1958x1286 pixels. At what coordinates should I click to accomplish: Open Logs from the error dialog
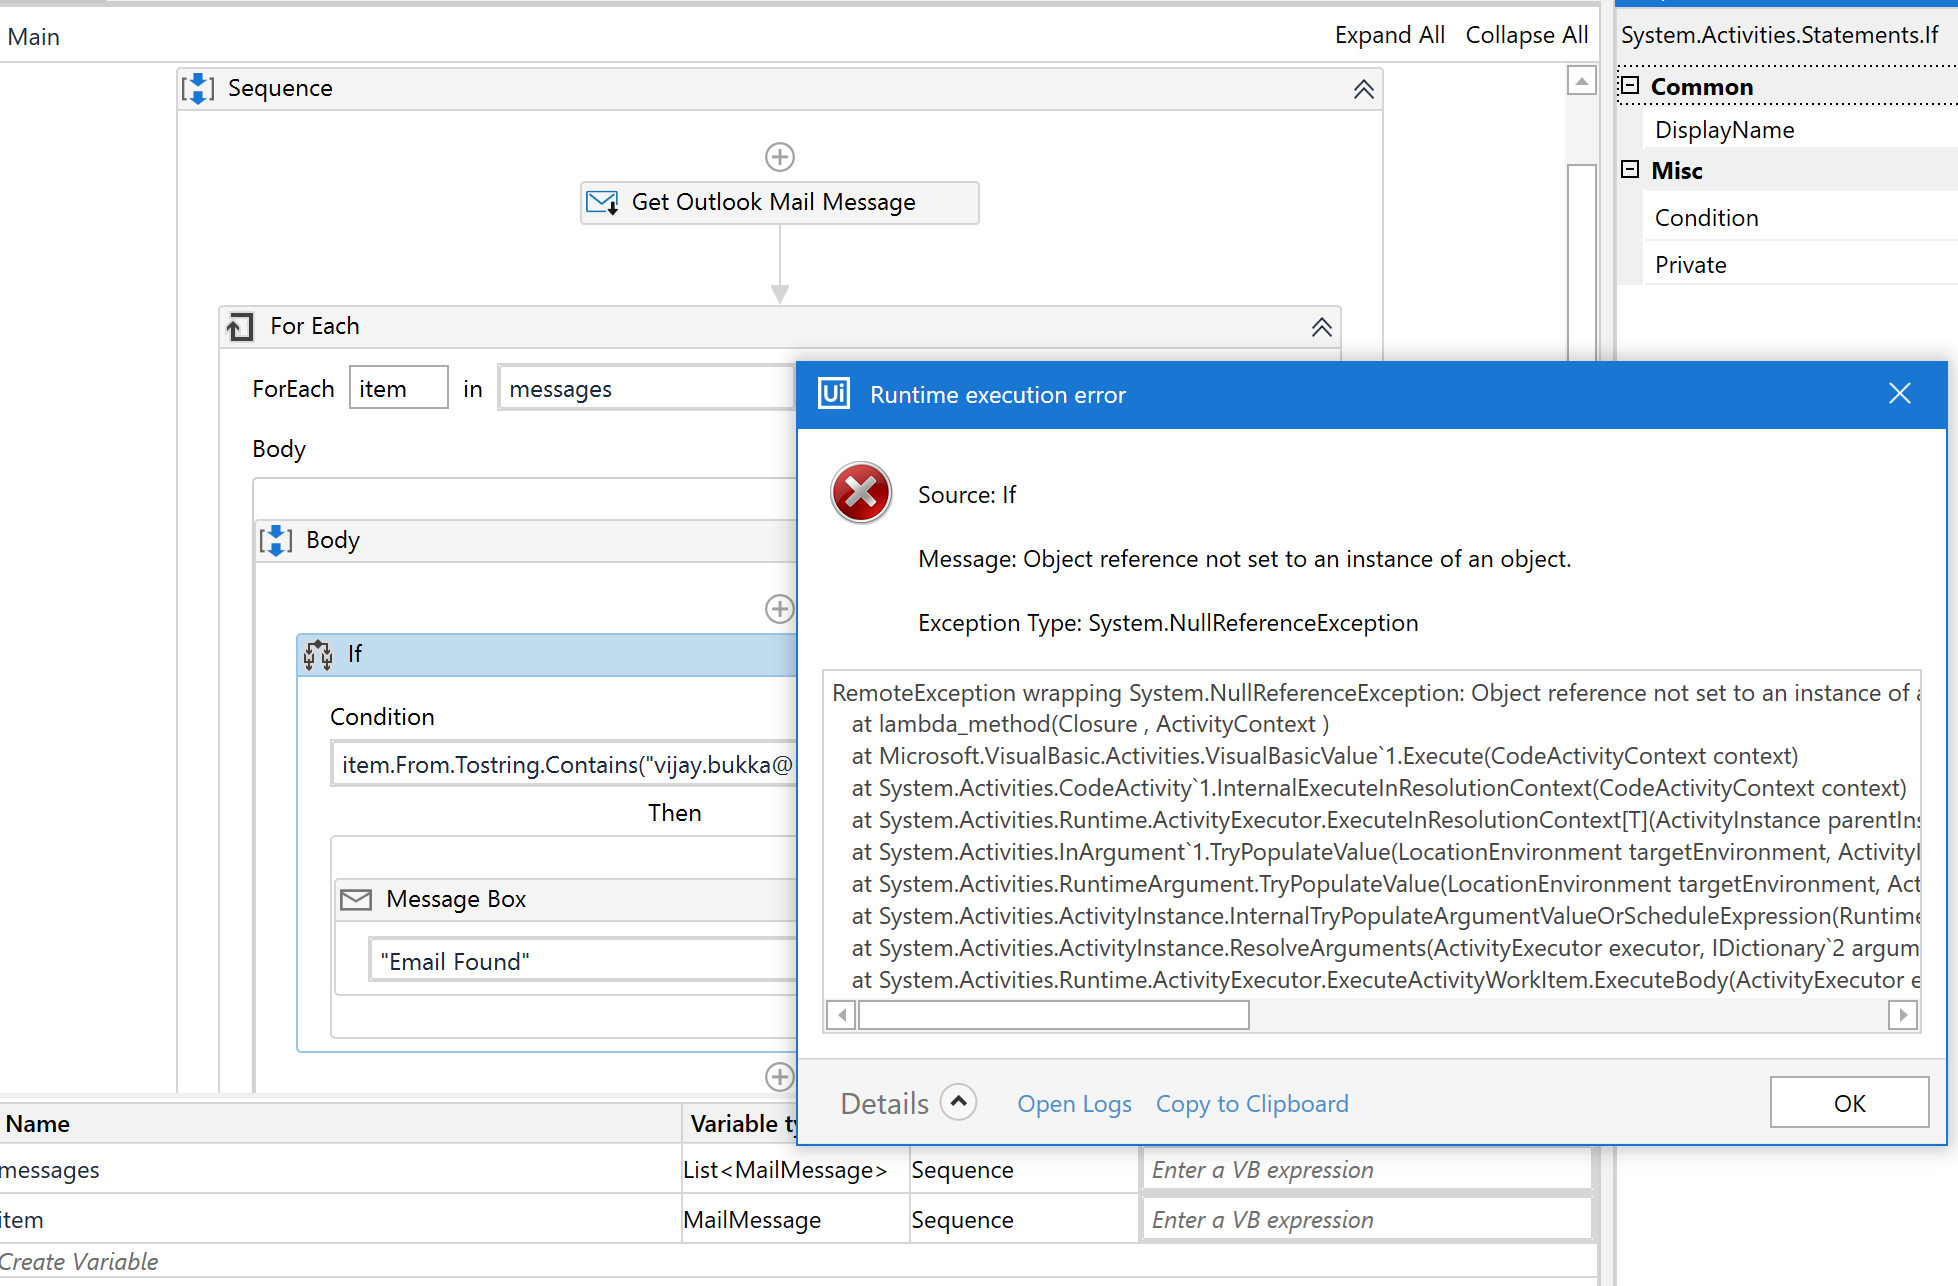(1074, 1104)
